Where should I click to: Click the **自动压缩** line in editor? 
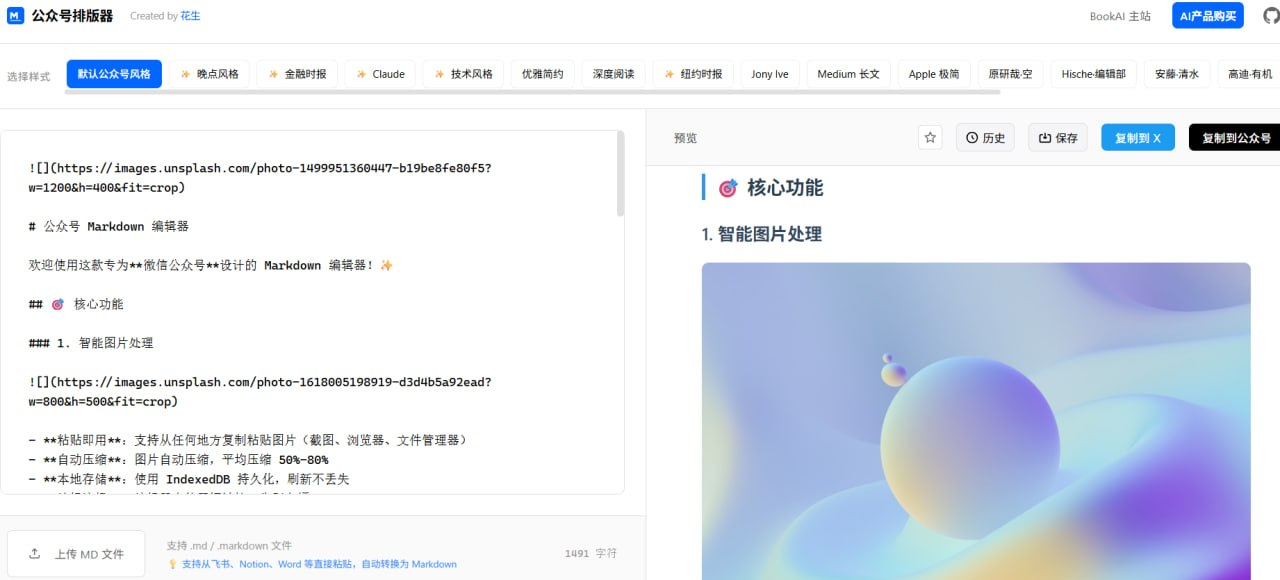point(178,460)
